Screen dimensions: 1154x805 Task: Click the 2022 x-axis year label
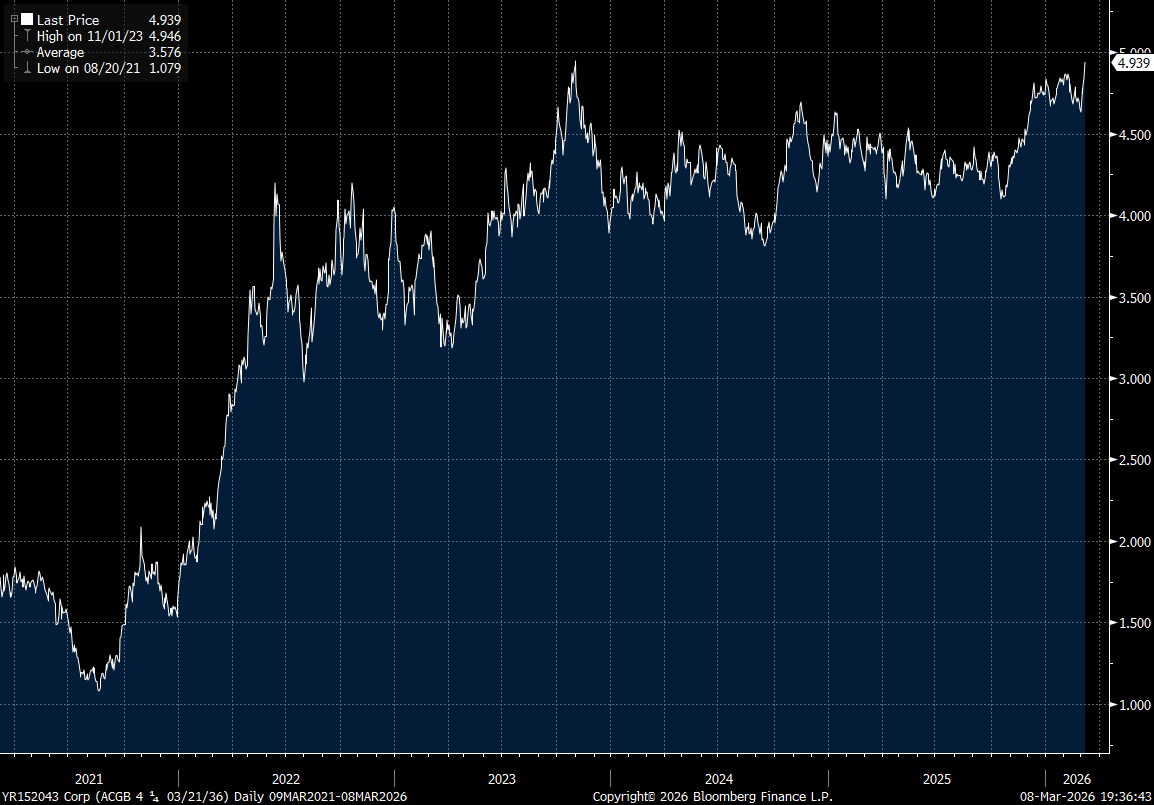286,779
